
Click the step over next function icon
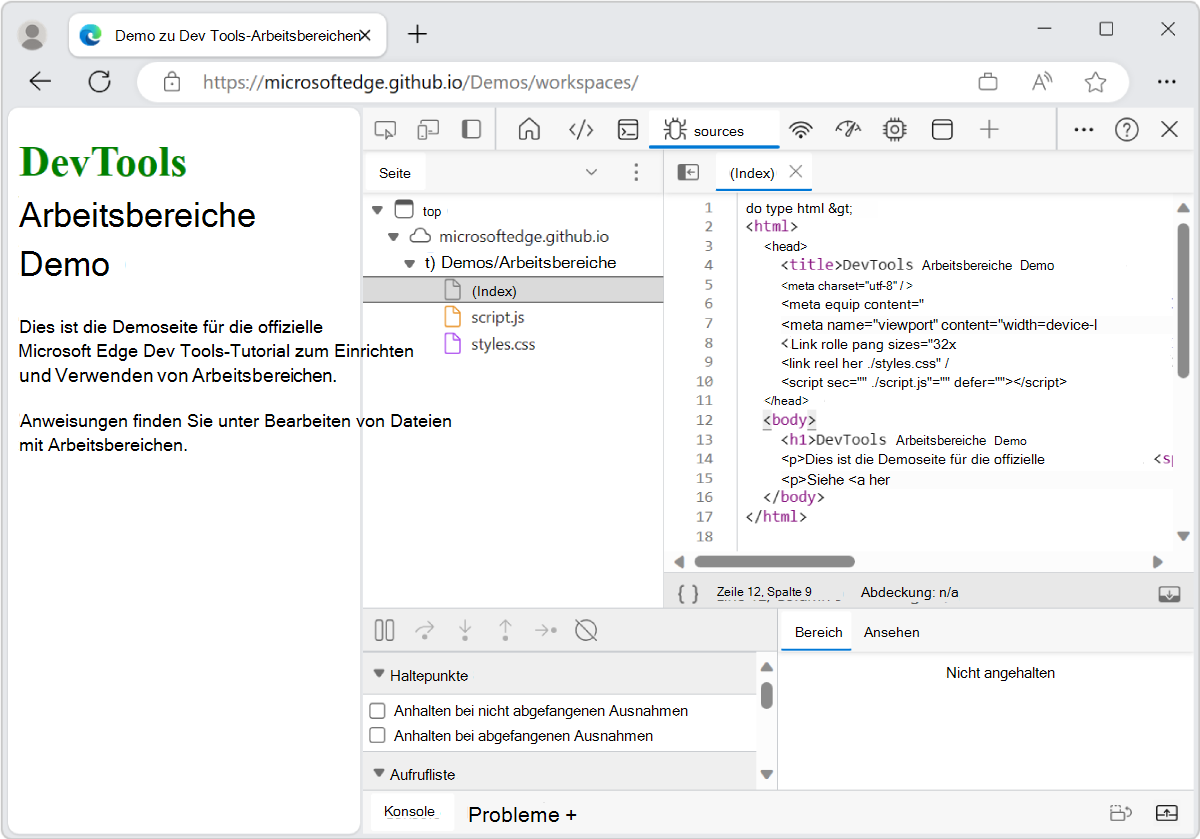point(424,630)
